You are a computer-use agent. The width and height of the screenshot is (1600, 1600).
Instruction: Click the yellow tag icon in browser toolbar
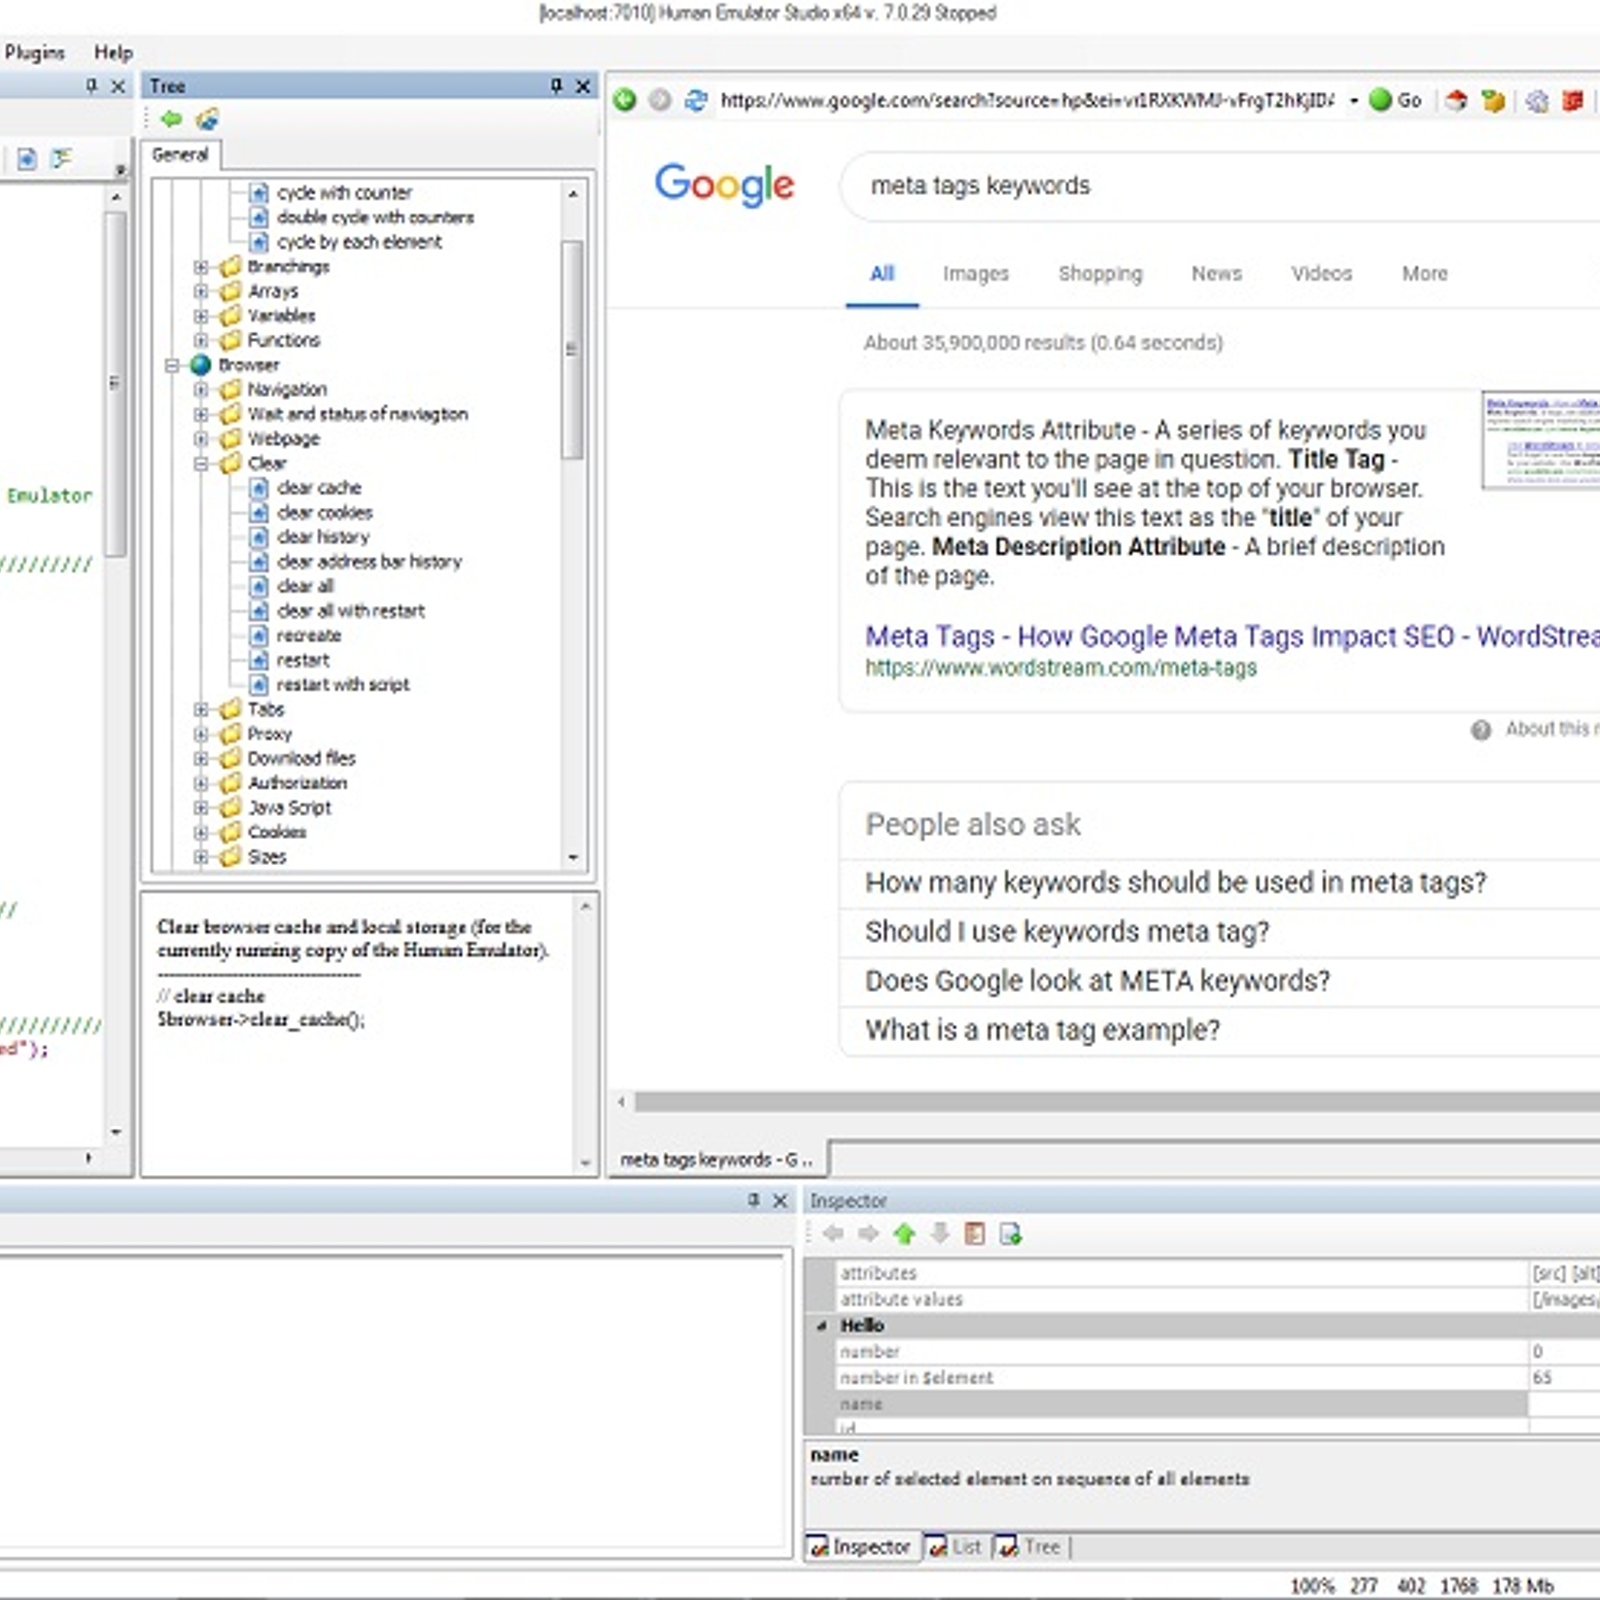pos(1493,99)
